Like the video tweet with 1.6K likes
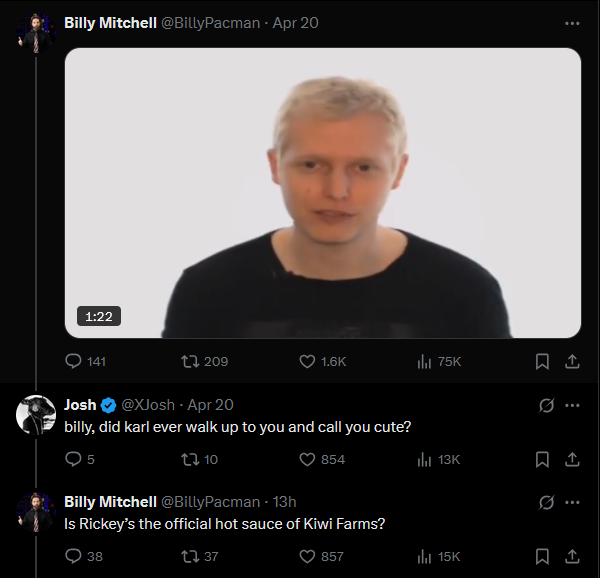600x578 pixels. point(308,361)
